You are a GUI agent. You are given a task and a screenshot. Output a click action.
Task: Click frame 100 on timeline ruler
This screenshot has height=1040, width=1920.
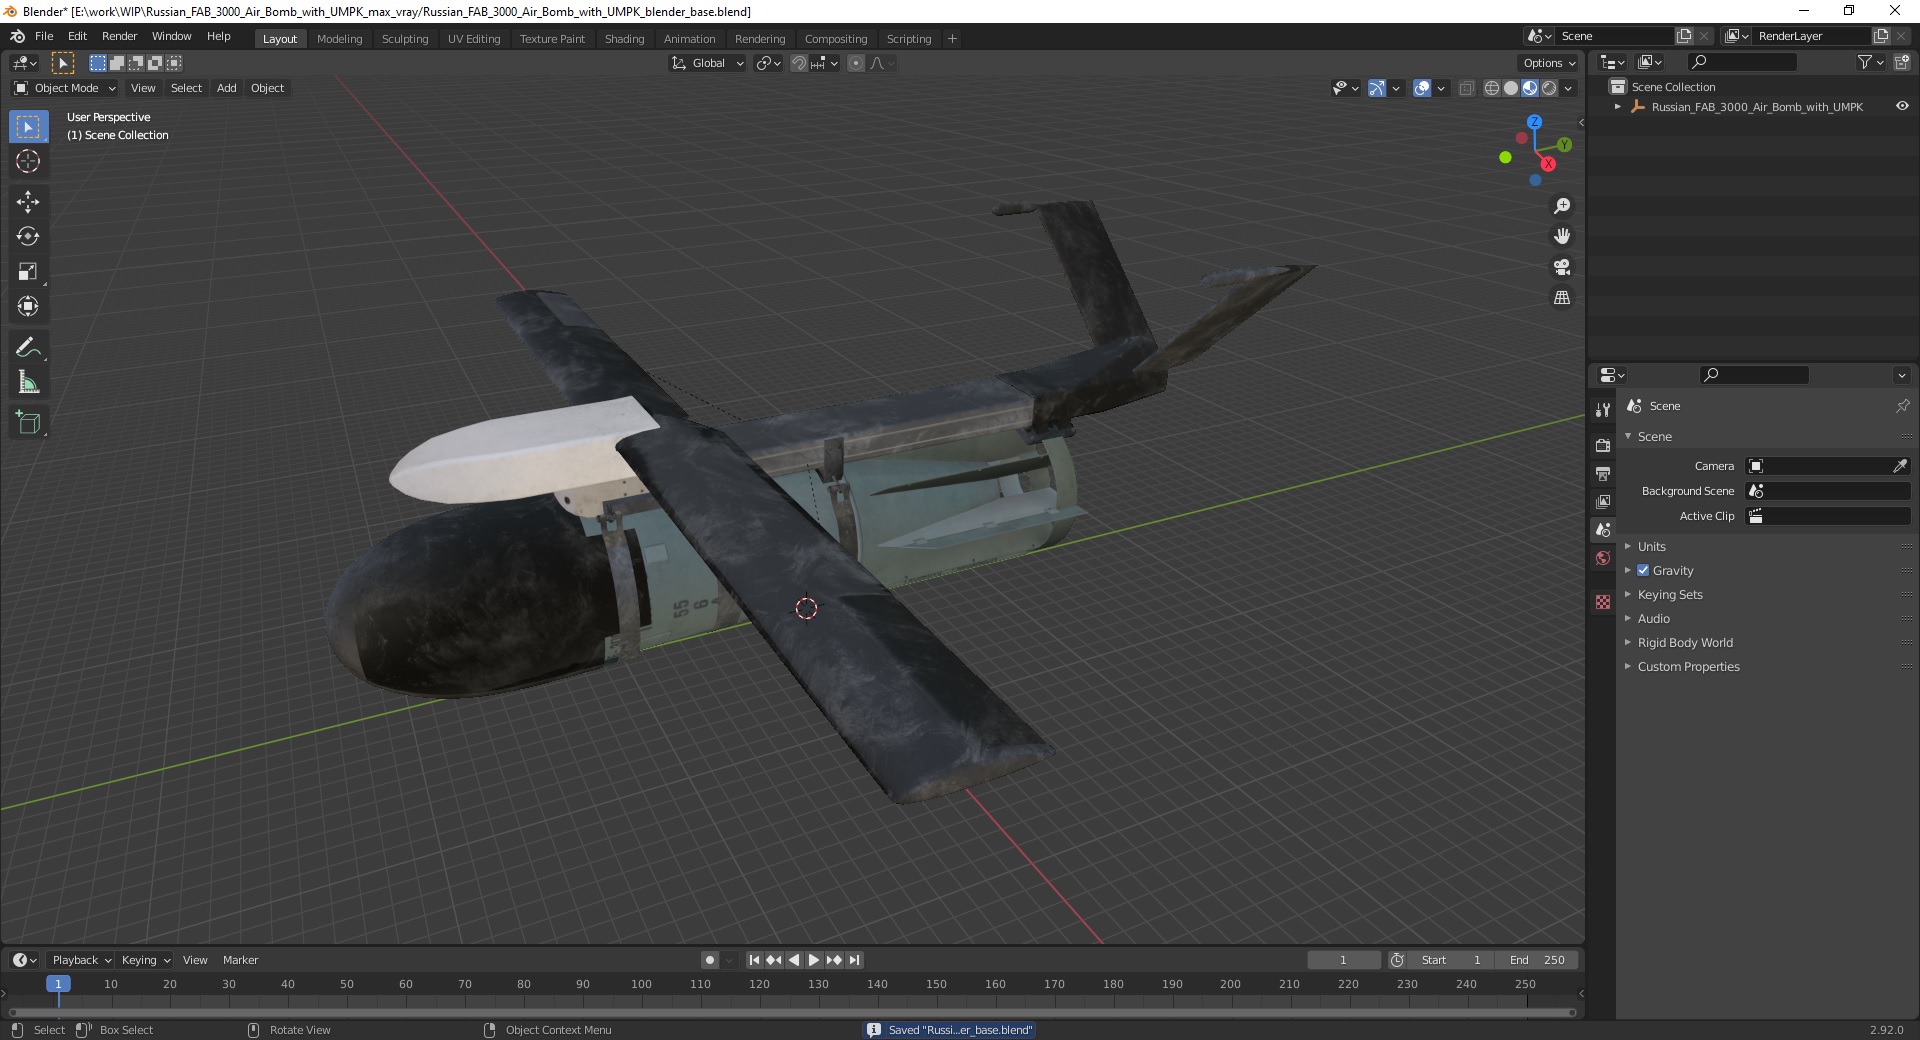[x=641, y=984]
